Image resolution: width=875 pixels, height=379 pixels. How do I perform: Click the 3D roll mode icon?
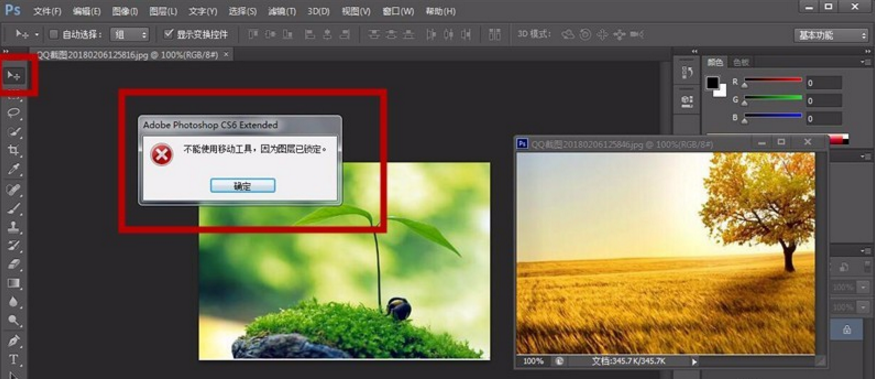tap(585, 35)
